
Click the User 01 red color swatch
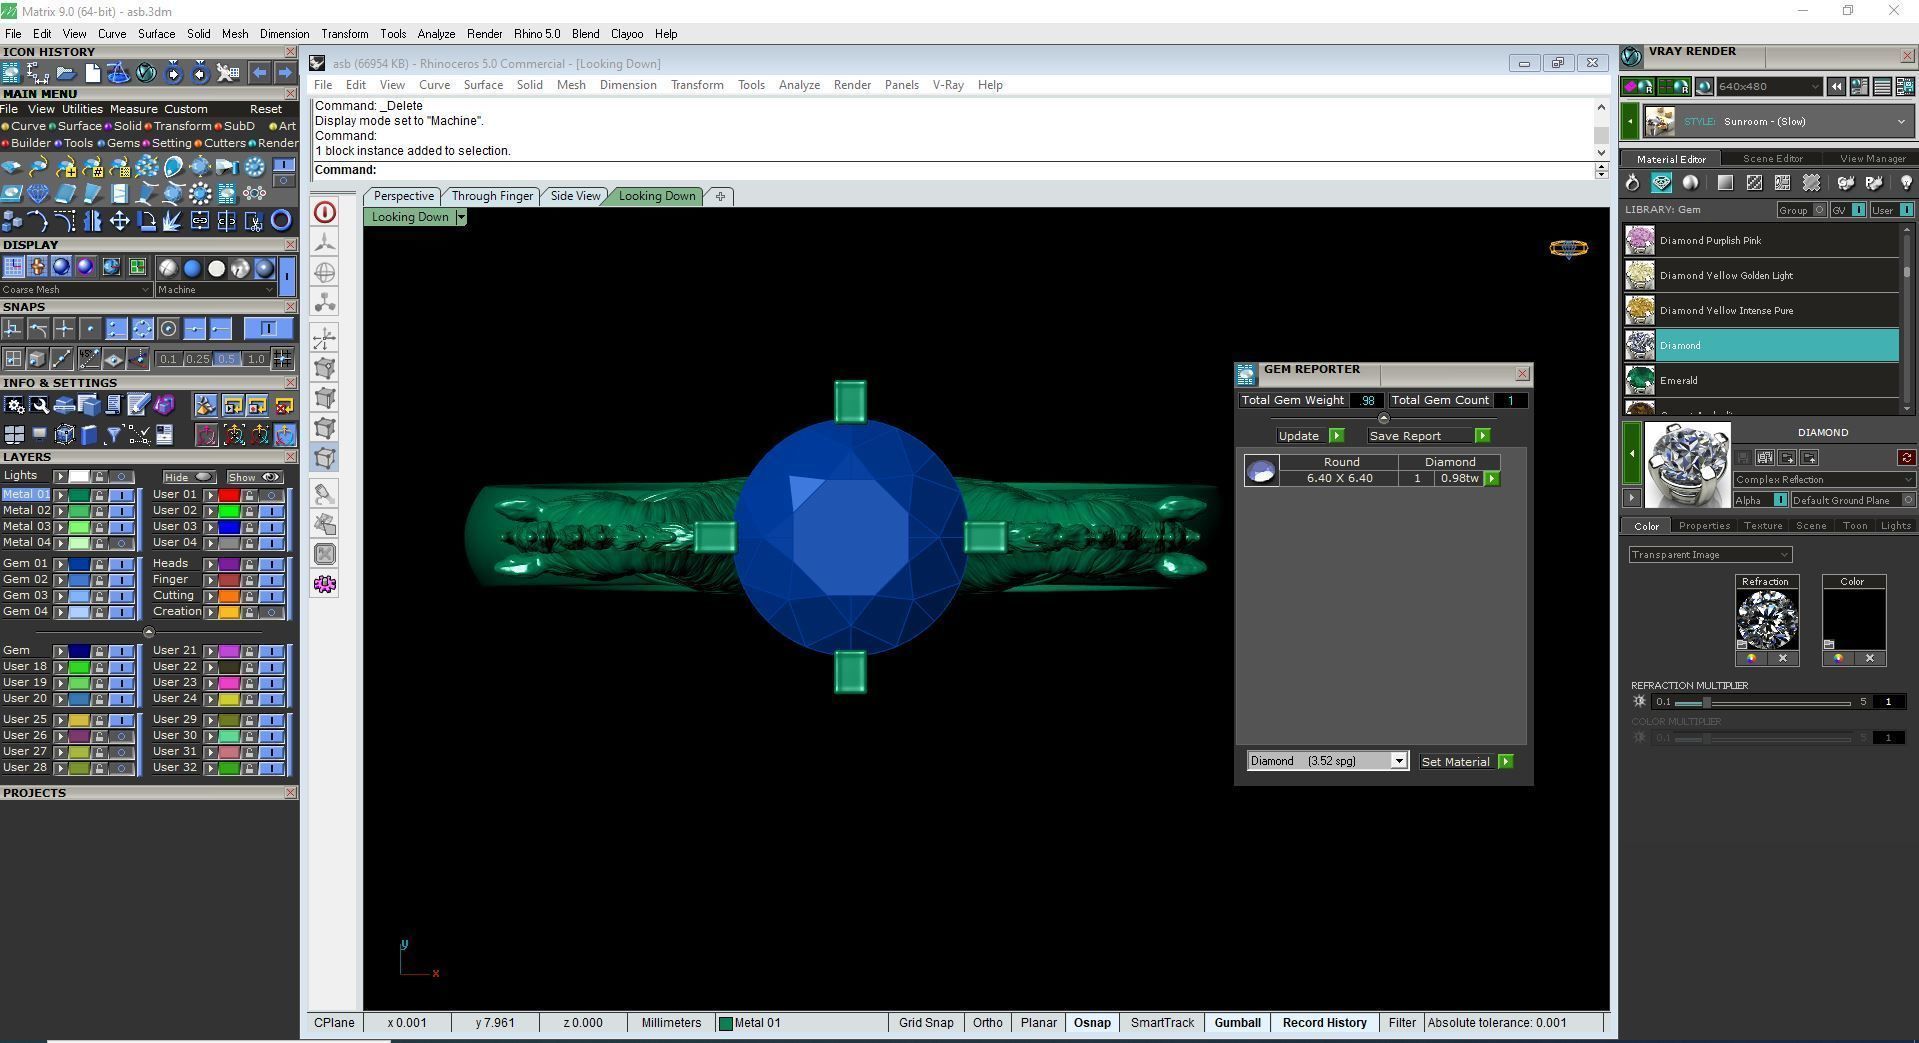pos(229,495)
